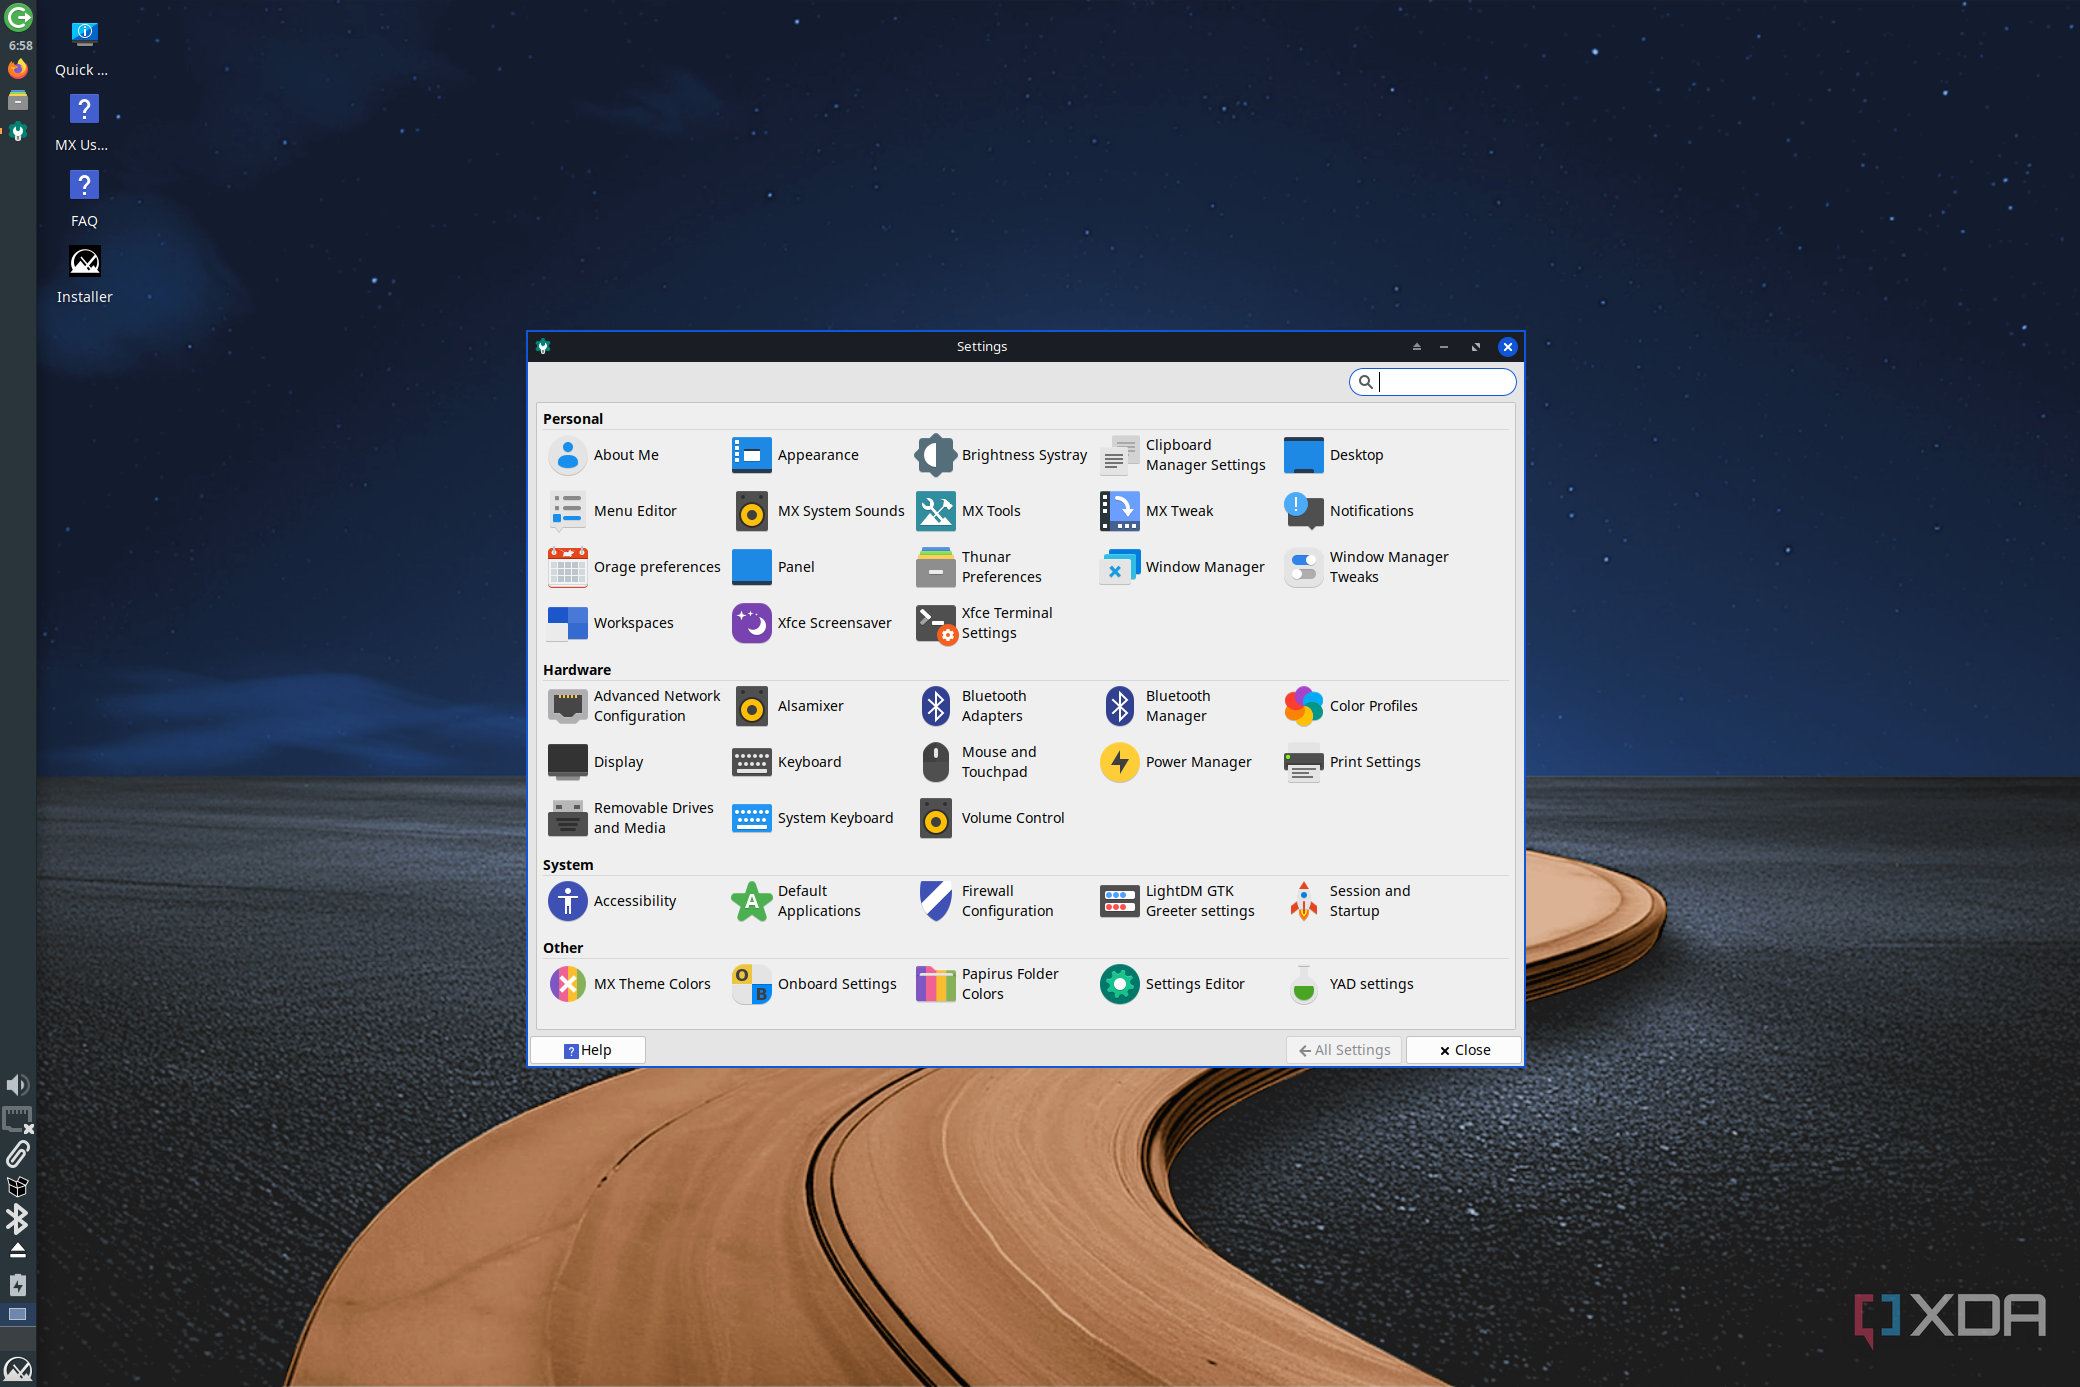Open Notifications settings
The image size is (2080, 1387).
1349,511
